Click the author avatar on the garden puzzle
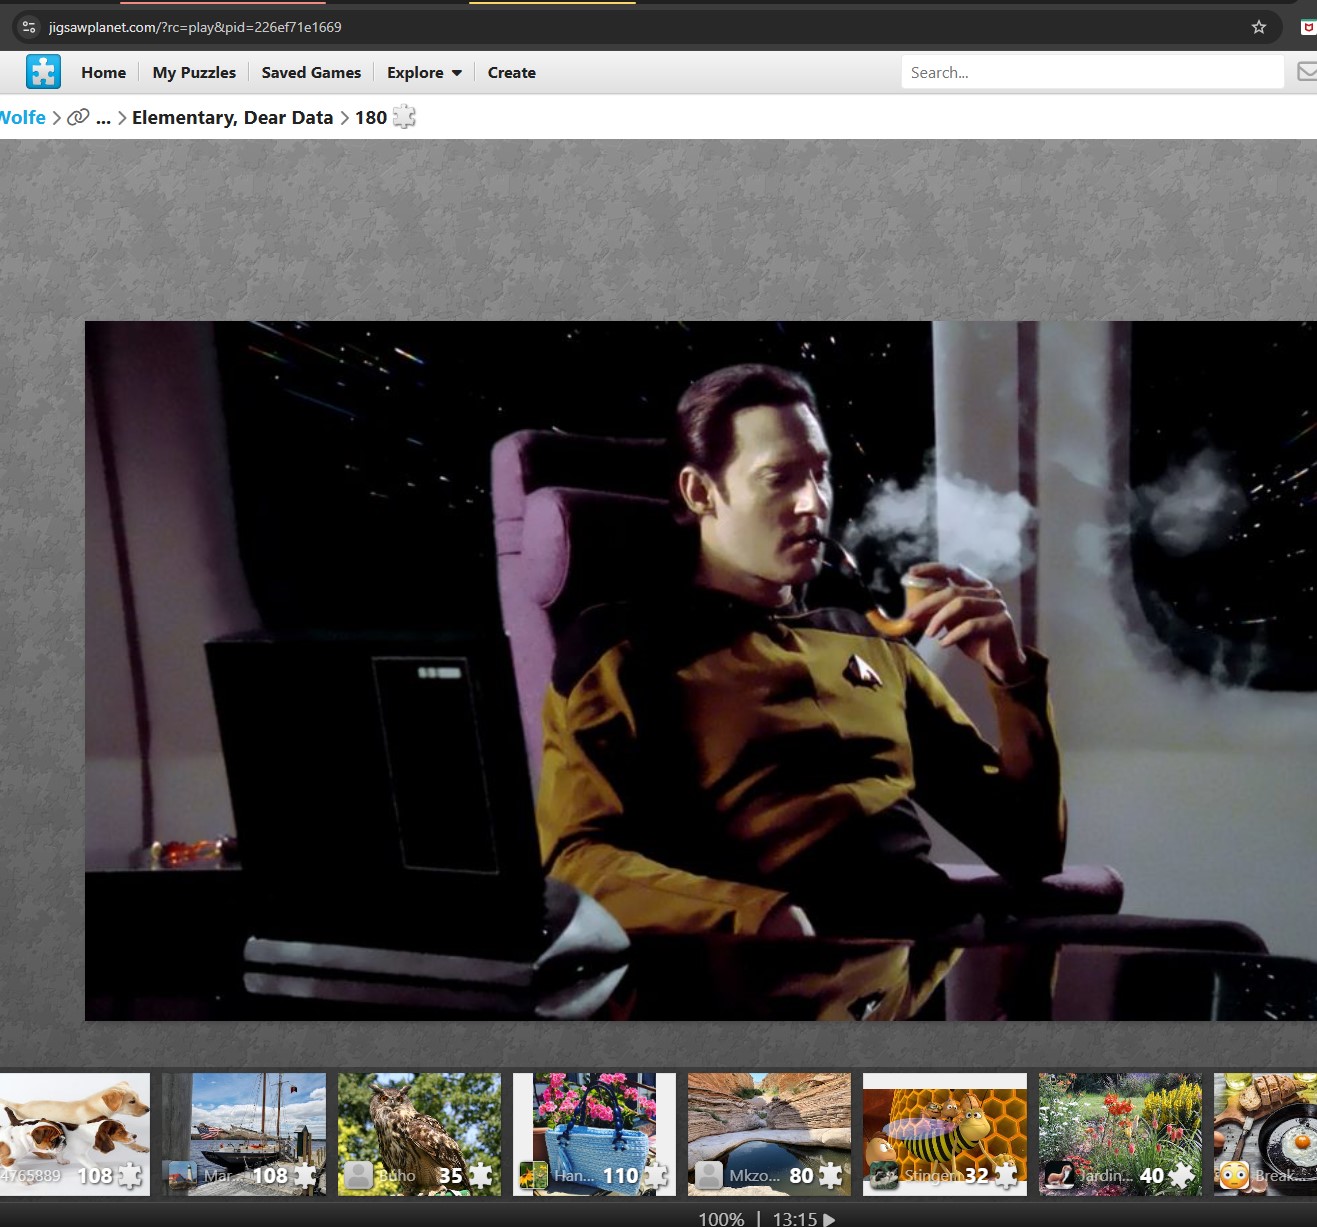The image size is (1317, 1227). (1060, 1175)
